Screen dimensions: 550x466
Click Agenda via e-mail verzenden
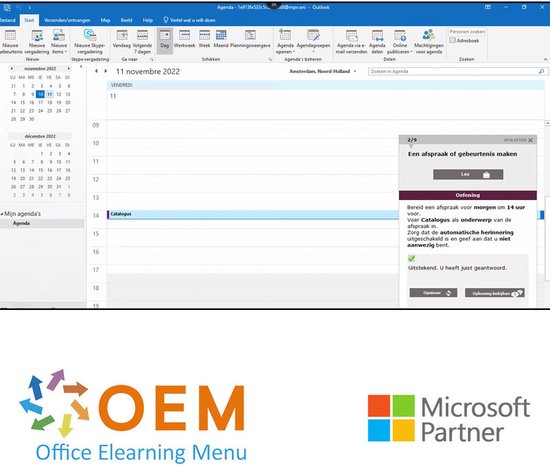click(351, 42)
